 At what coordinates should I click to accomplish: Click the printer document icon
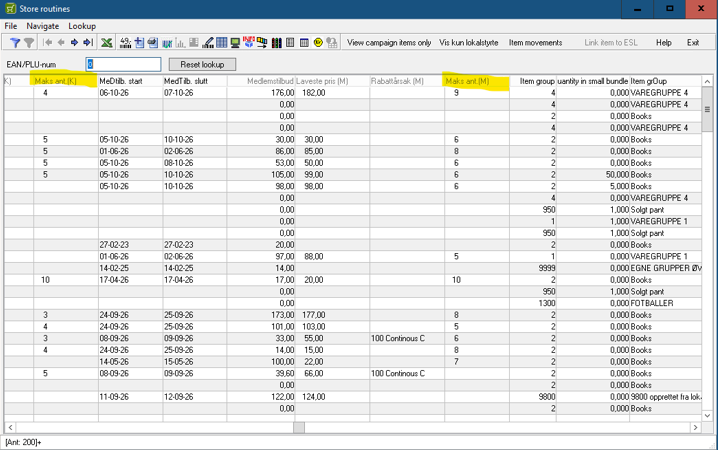coord(153,43)
